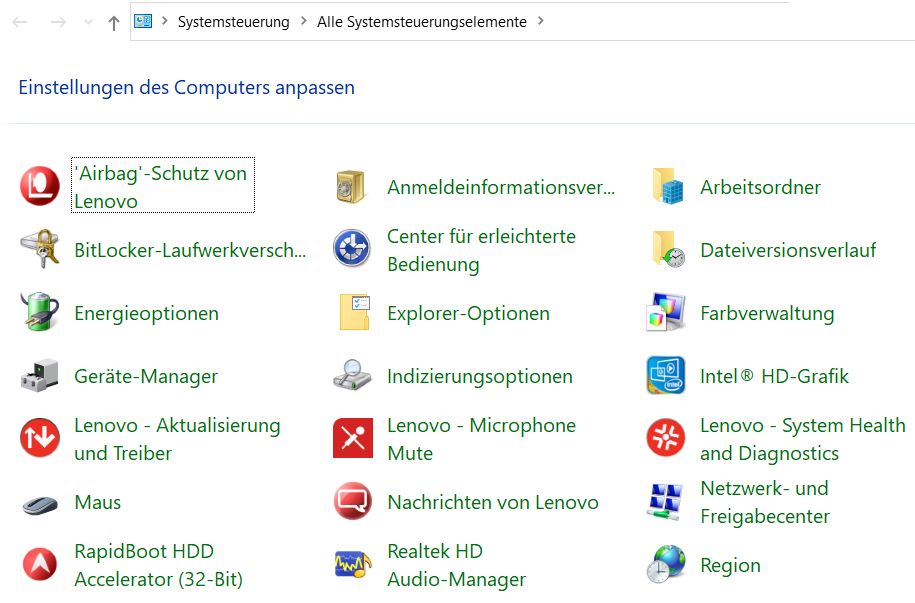Open Center für erleichterte Bedienung link
The width and height of the screenshot is (915, 603).
pos(481,250)
